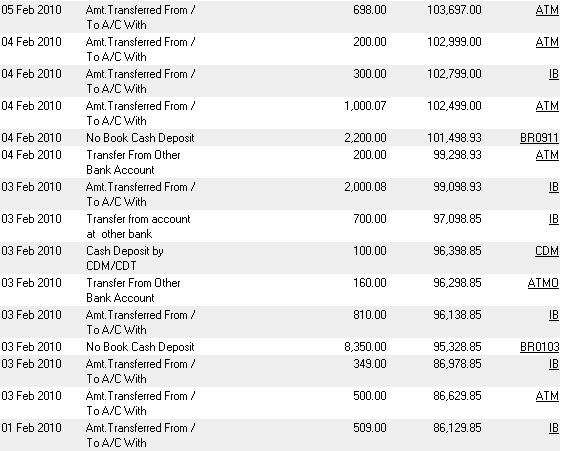The image size is (561, 451).
Task: Click the Cash Deposit by CDM/CDT description
Action: click(125, 258)
